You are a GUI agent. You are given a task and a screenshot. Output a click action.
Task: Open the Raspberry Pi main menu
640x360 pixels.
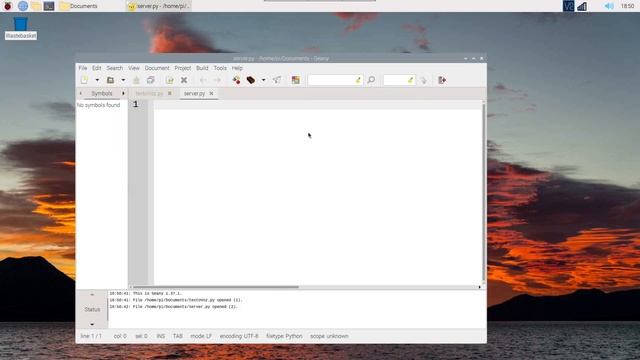point(8,6)
